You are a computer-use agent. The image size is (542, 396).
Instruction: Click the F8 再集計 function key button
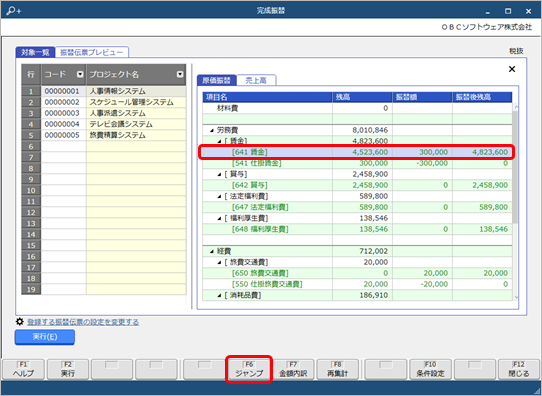pyautogui.click(x=337, y=369)
